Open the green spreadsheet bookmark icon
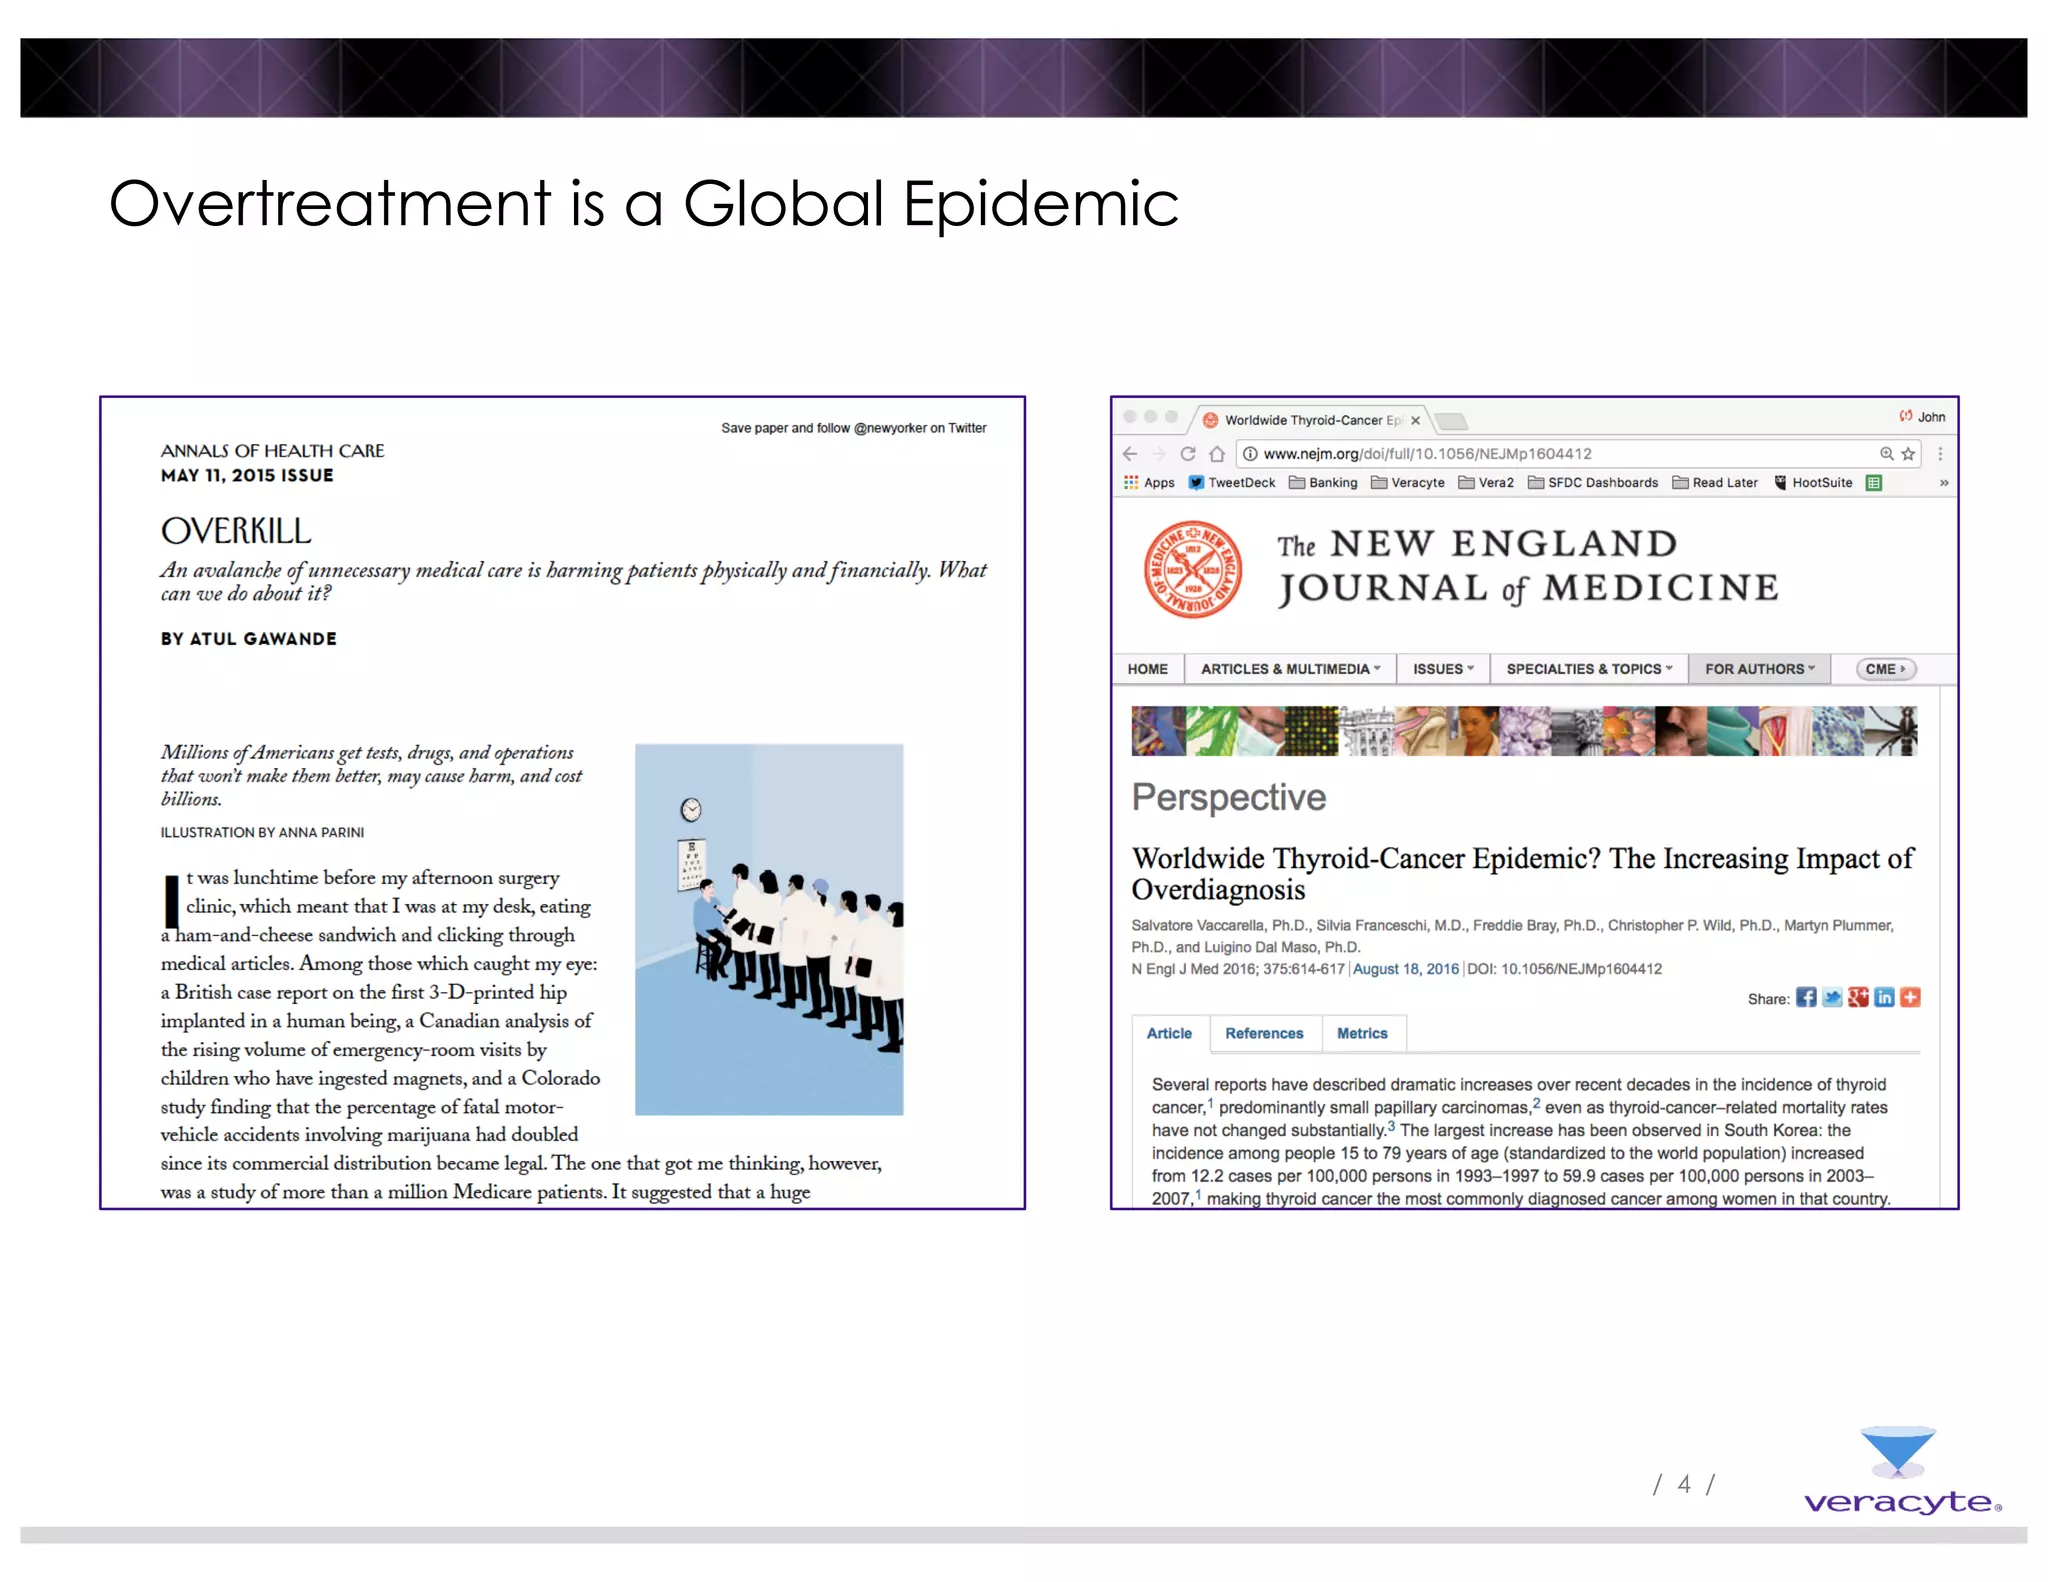Viewport: 2048px width, 1582px height. pyautogui.click(x=1874, y=483)
